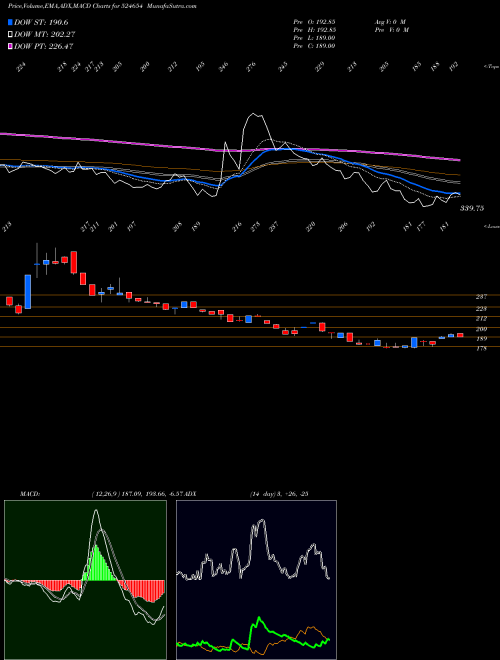
Task: Click the 175 price level label
Action: pos(481,349)
